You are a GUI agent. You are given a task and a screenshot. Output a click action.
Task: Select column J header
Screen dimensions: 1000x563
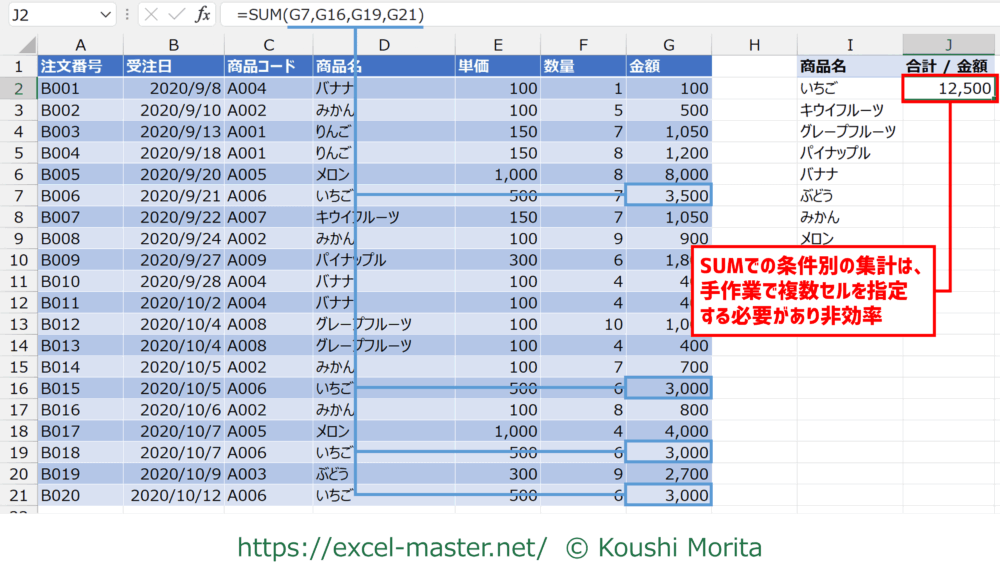948,45
